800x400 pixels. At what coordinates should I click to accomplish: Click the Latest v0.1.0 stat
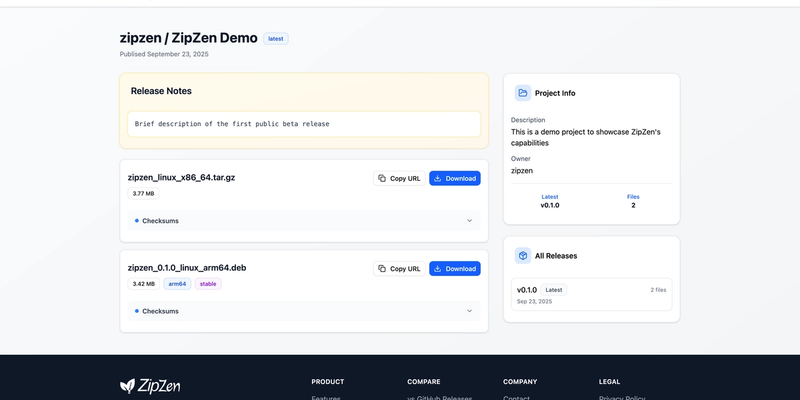[x=549, y=201]
